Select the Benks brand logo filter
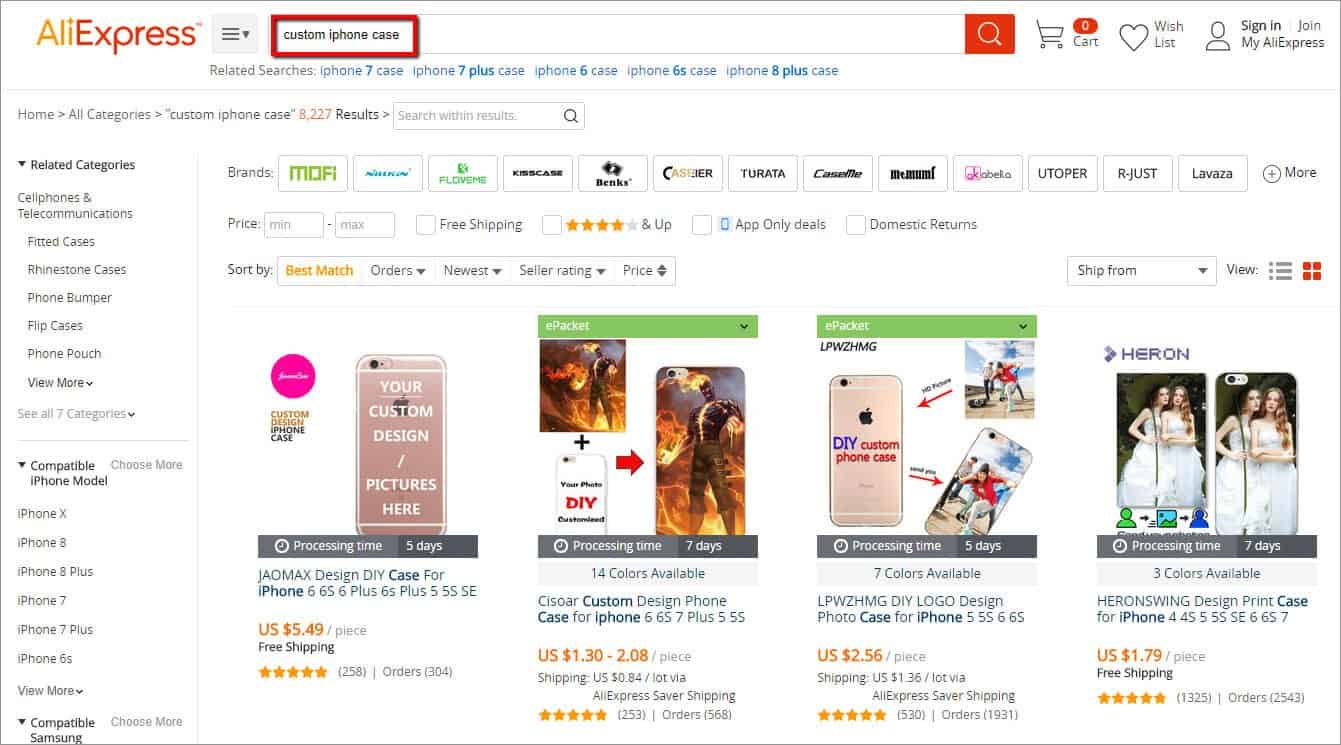Viewport: 1341px width, 745px height. 612,172
